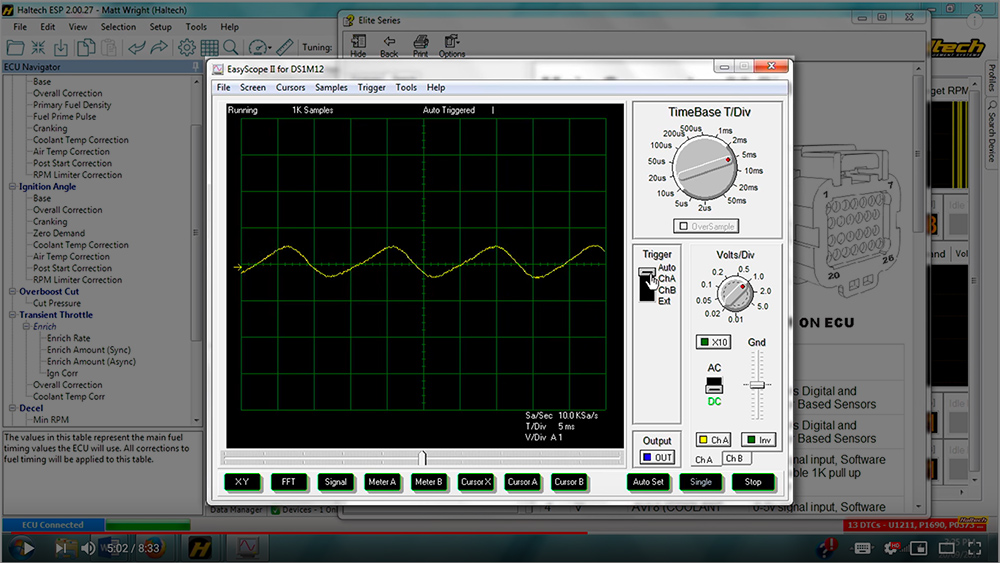
Task: Click Back in the Elite Series help window
Action: 389,46
